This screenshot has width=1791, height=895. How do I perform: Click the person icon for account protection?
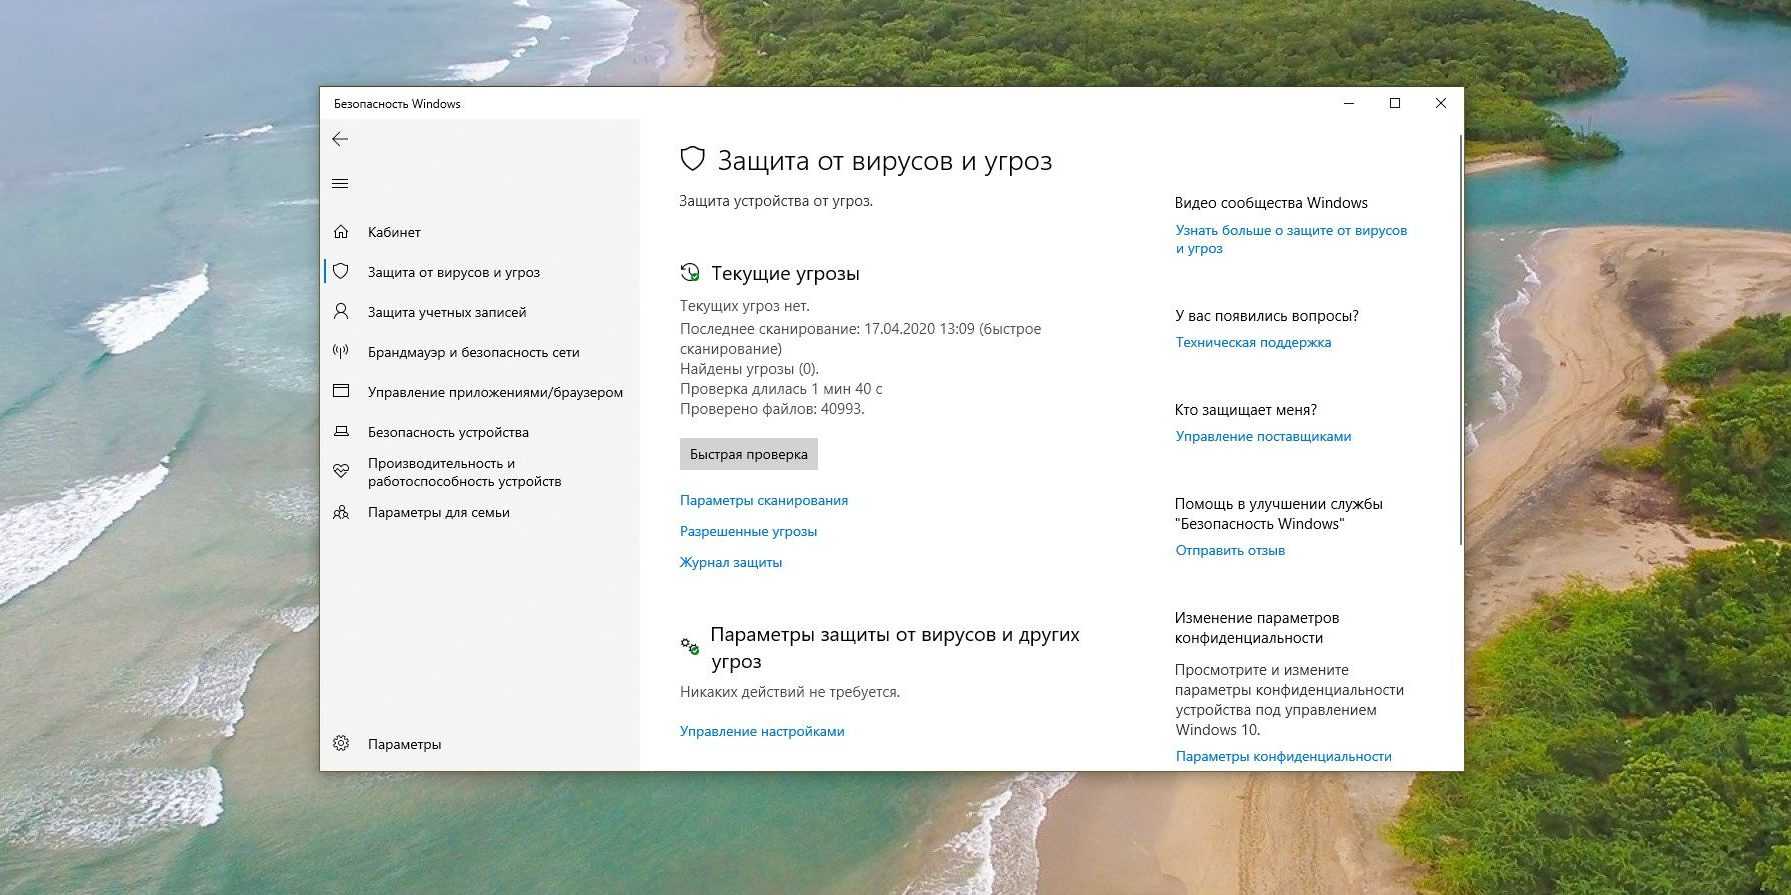pyautogui.click(x=341, y=312)
